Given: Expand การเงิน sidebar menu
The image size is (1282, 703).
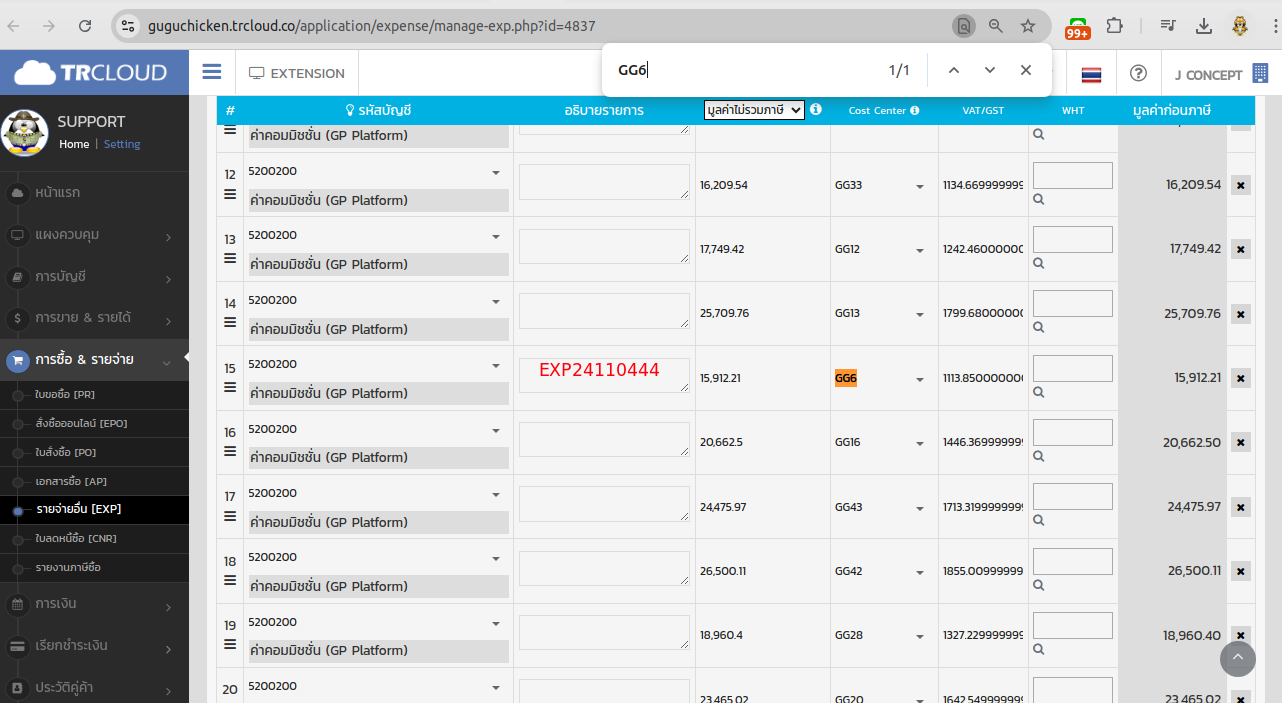Looking at the screenshot, I should coord(94,604).
